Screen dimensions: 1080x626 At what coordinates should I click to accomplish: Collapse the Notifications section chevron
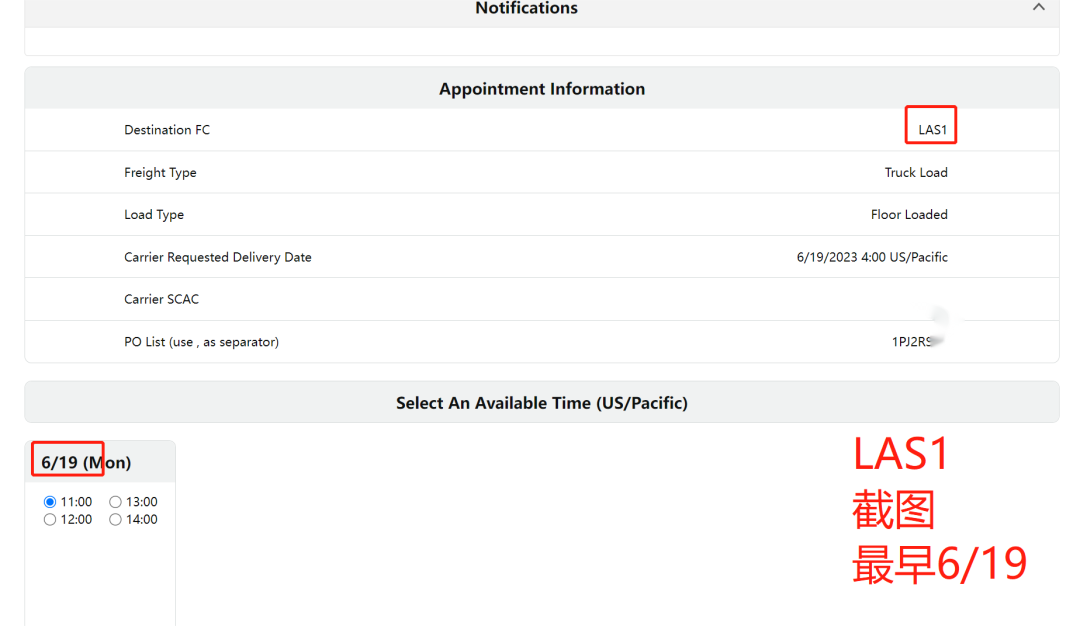(x=1038, y=8)
